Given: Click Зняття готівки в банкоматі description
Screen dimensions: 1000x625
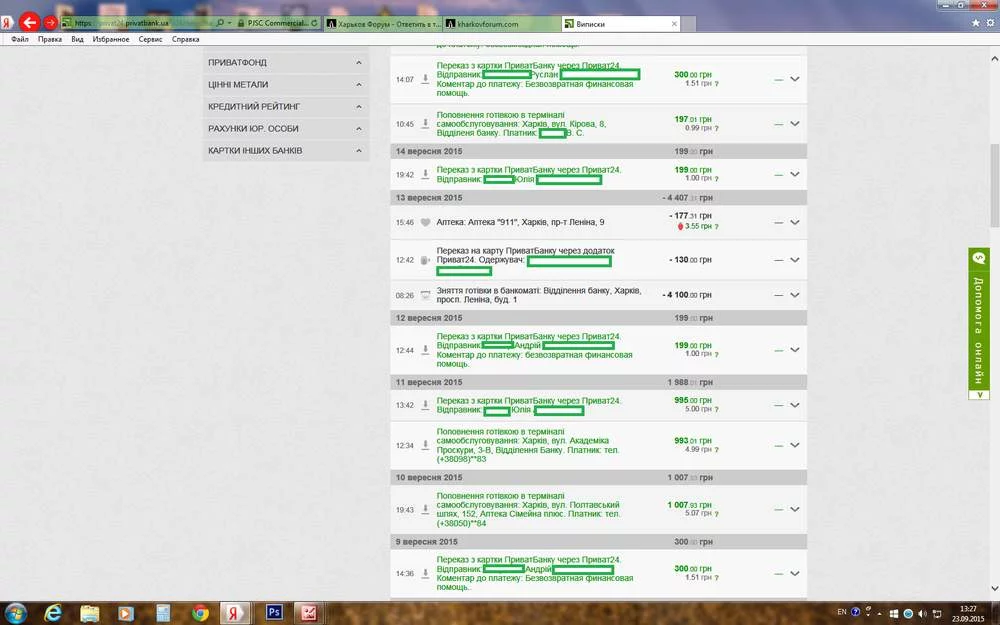Looking at the screenshot, I should [539, 295].
